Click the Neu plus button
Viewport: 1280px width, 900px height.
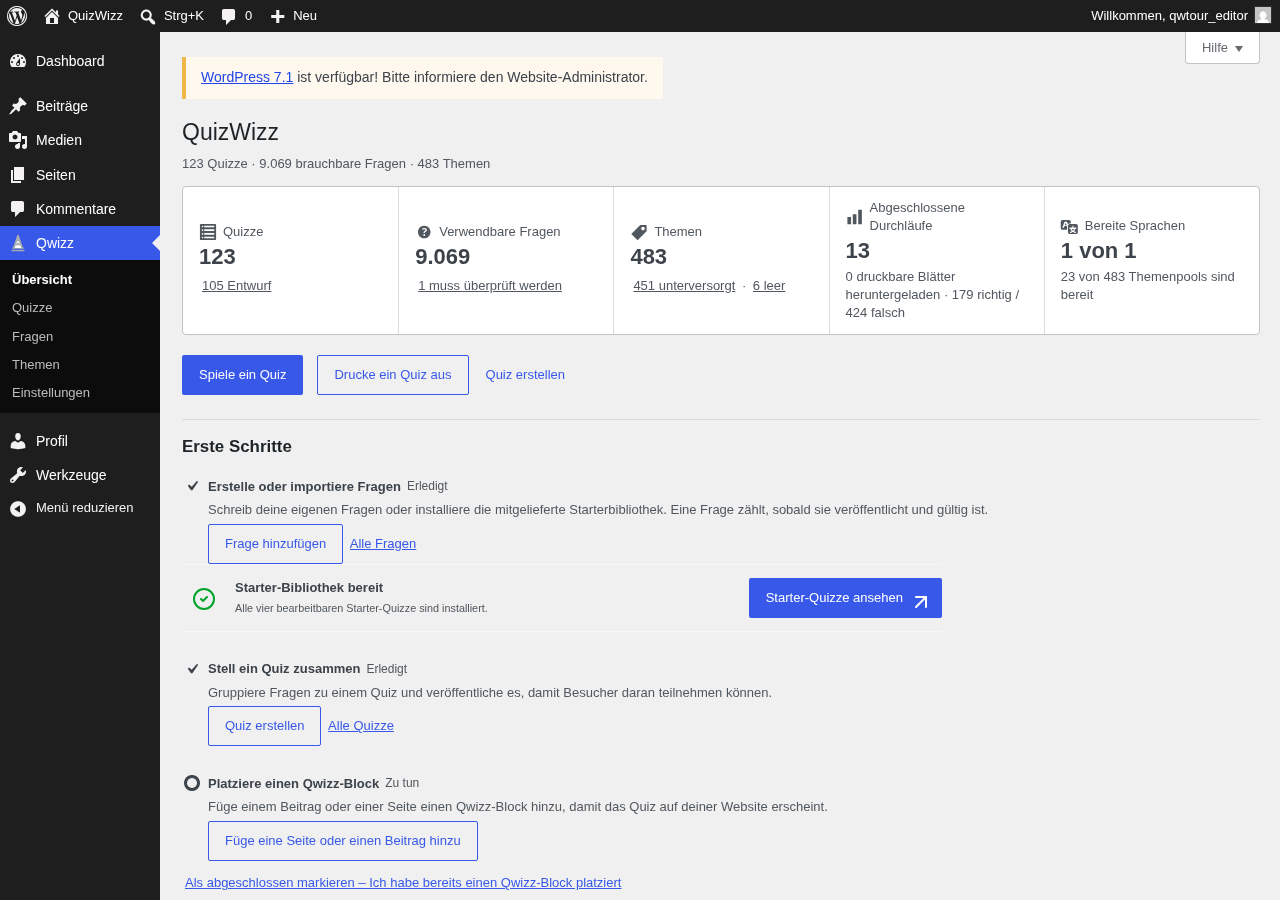point(293,16)
